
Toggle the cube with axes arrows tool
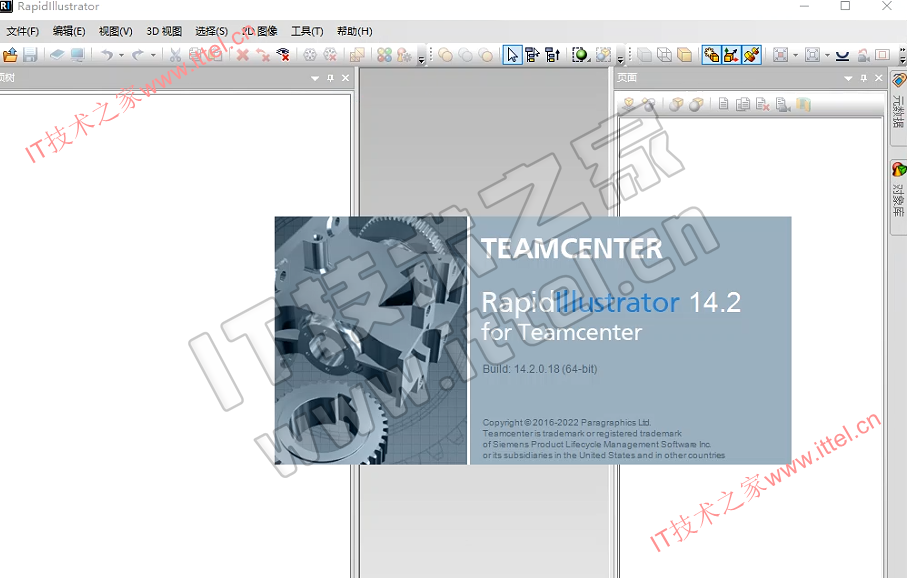[x=731, y=55]
